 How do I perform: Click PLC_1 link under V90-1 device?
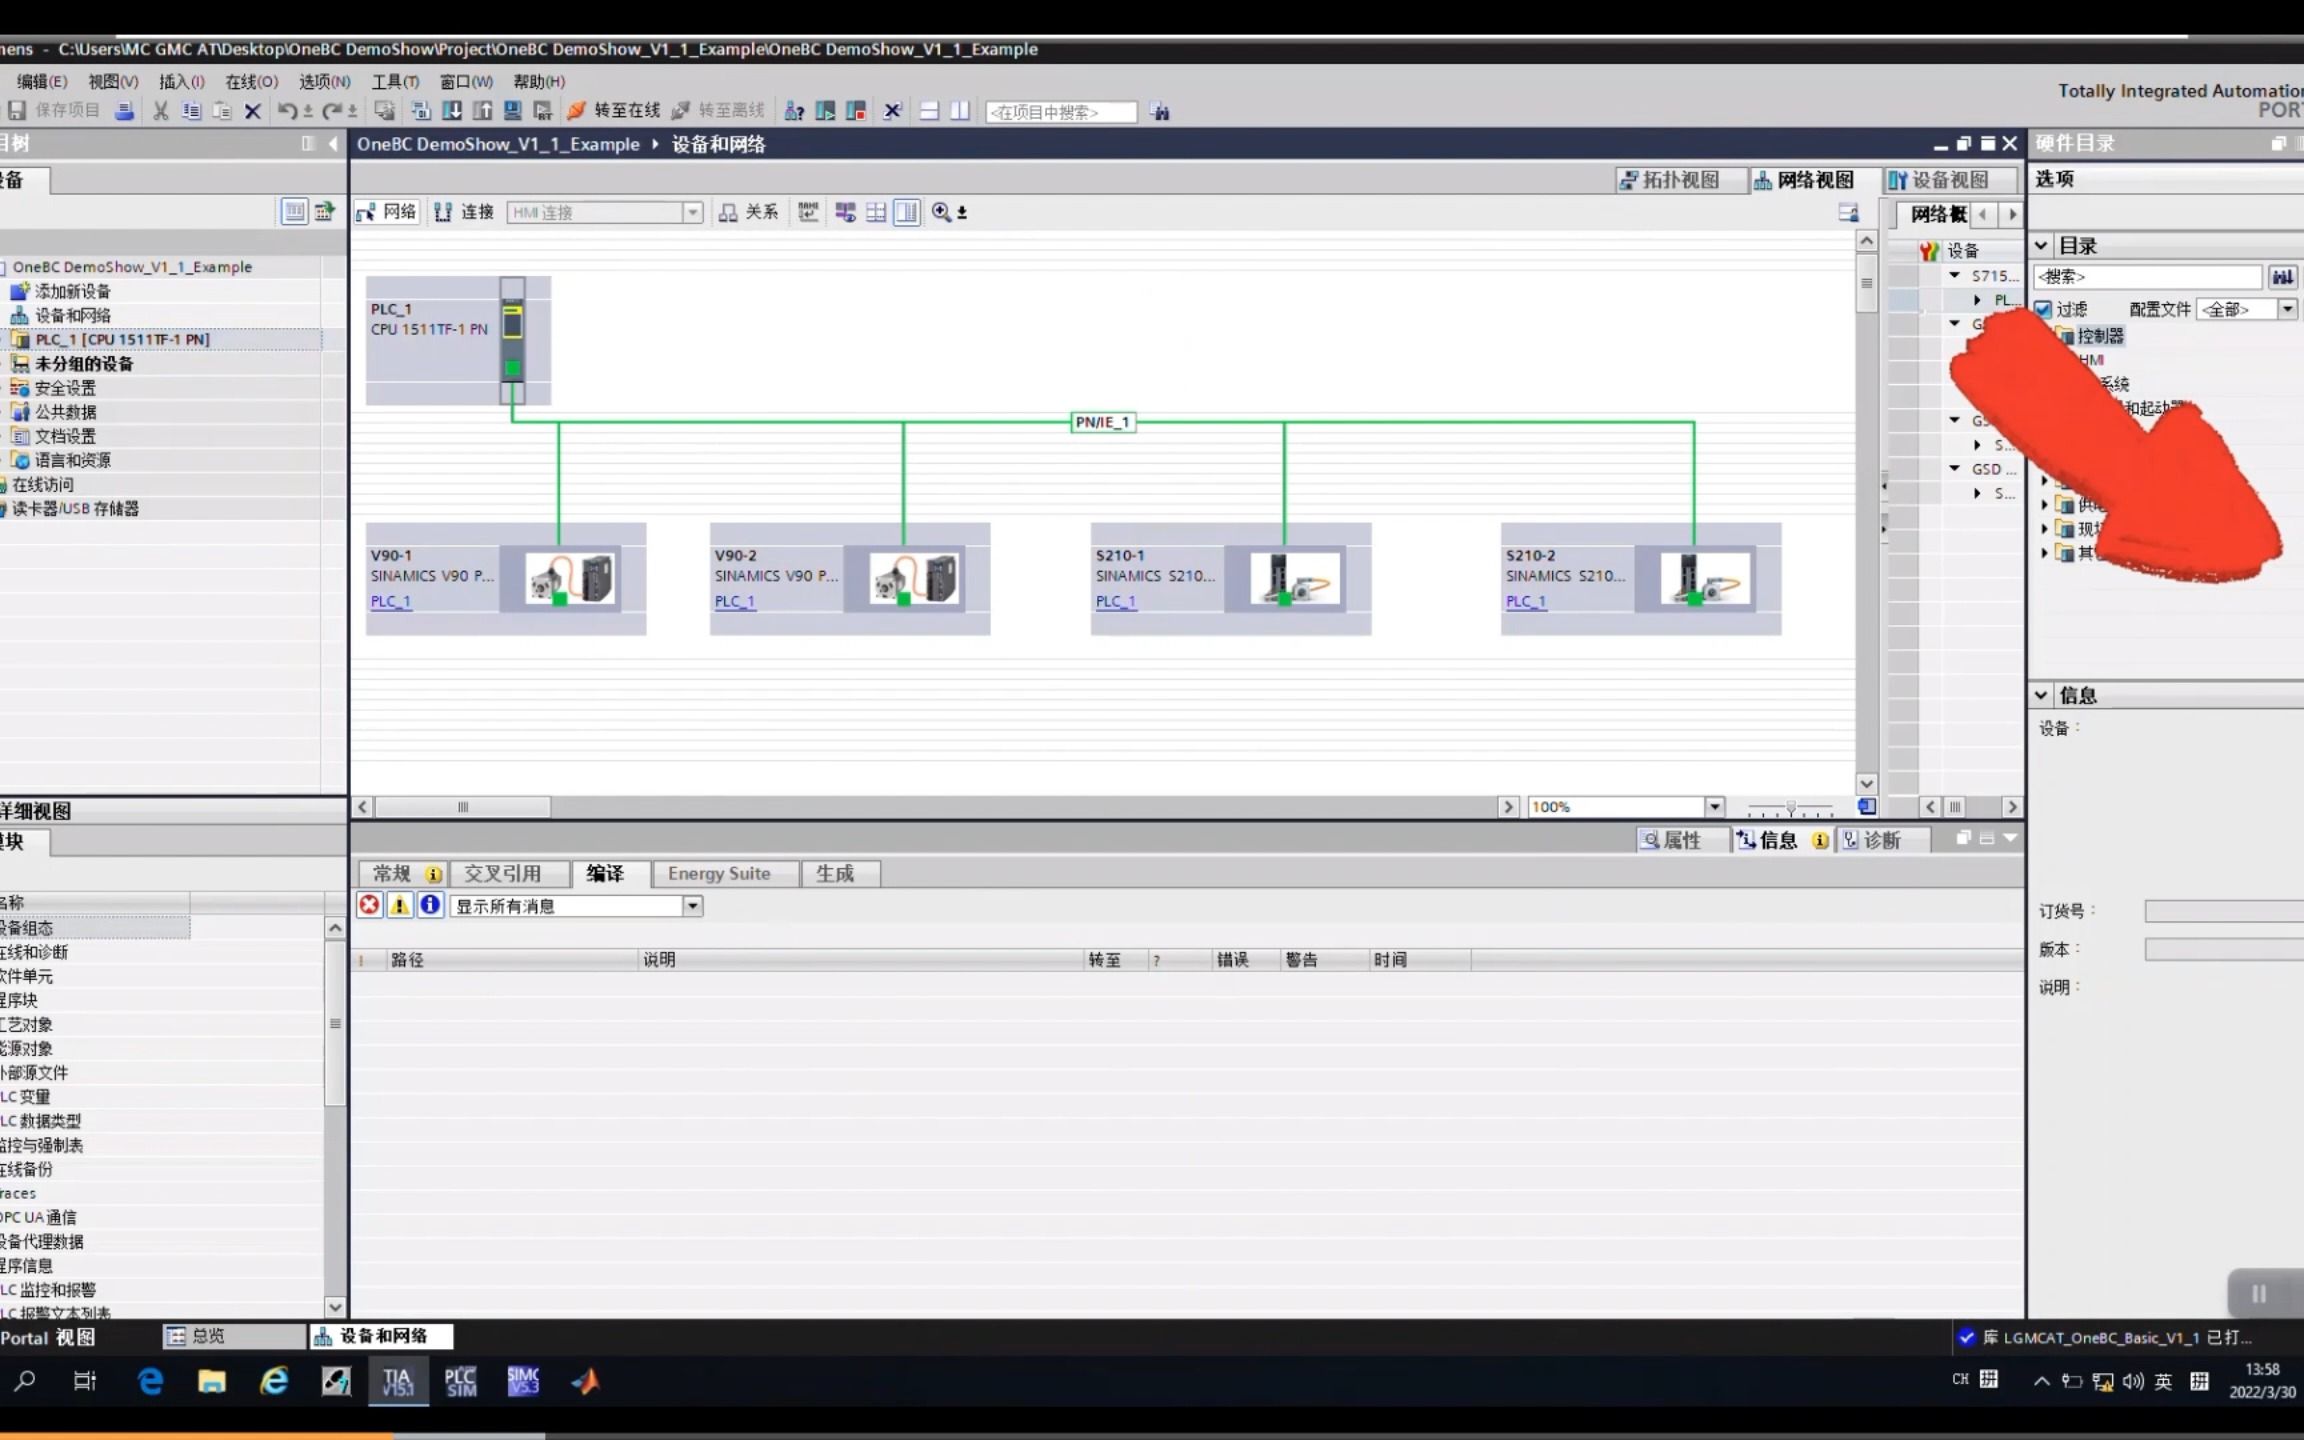click(391, 601)
